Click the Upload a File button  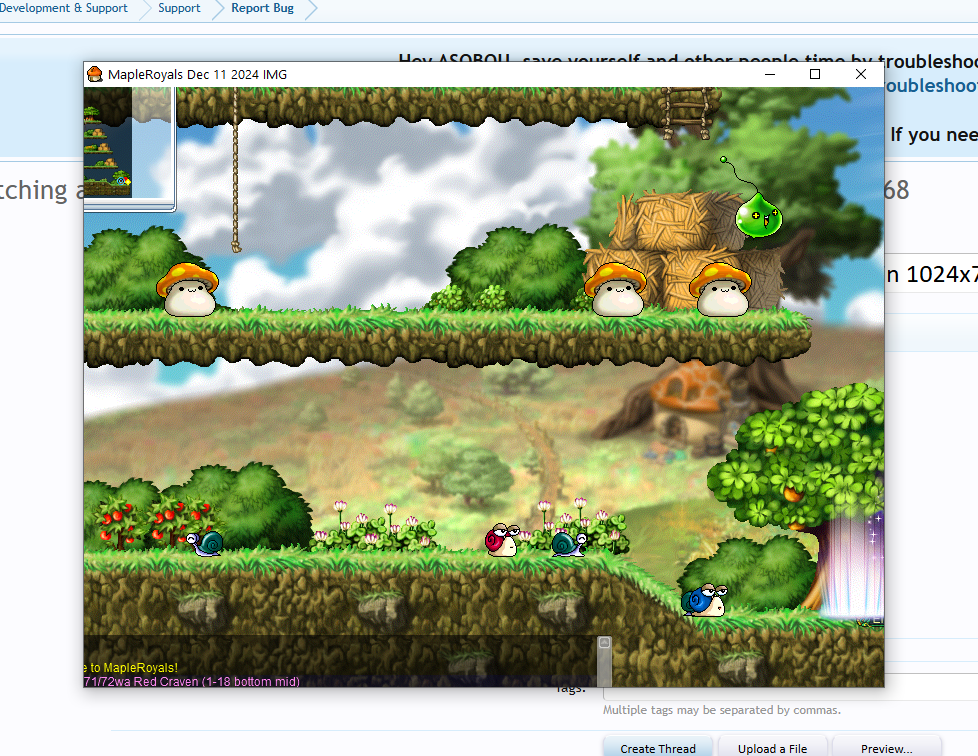pos(772,747)
